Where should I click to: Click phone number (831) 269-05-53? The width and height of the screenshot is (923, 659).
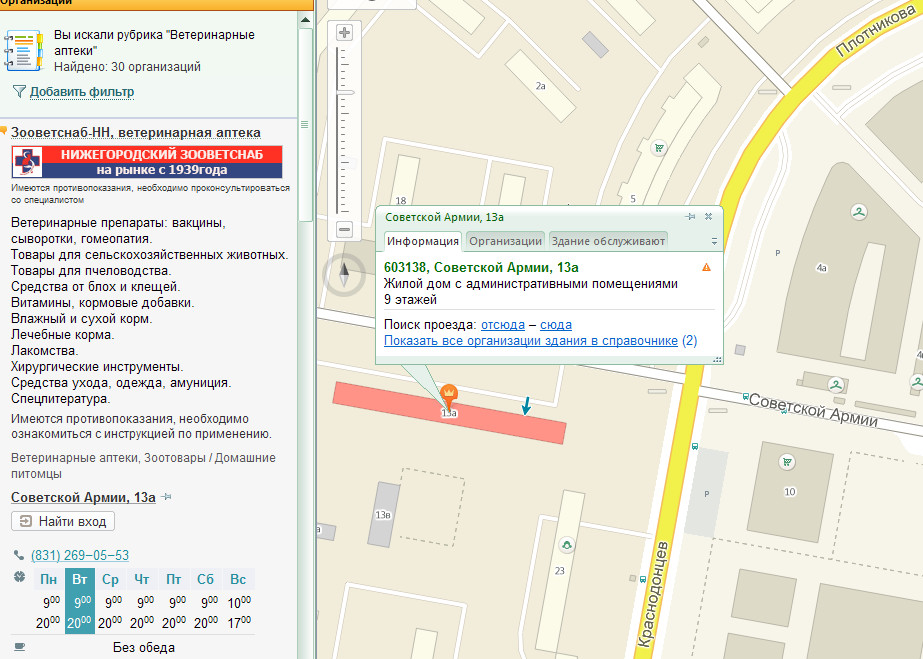pos(80,555)
